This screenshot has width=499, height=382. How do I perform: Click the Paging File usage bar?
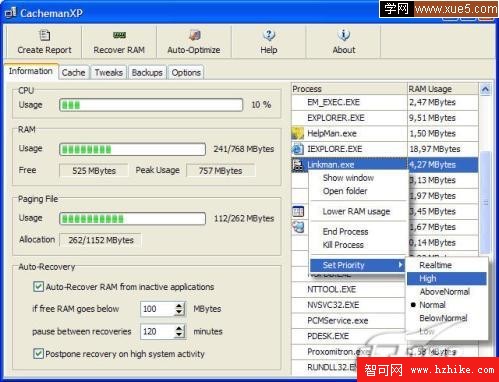[x=132, y=219]
